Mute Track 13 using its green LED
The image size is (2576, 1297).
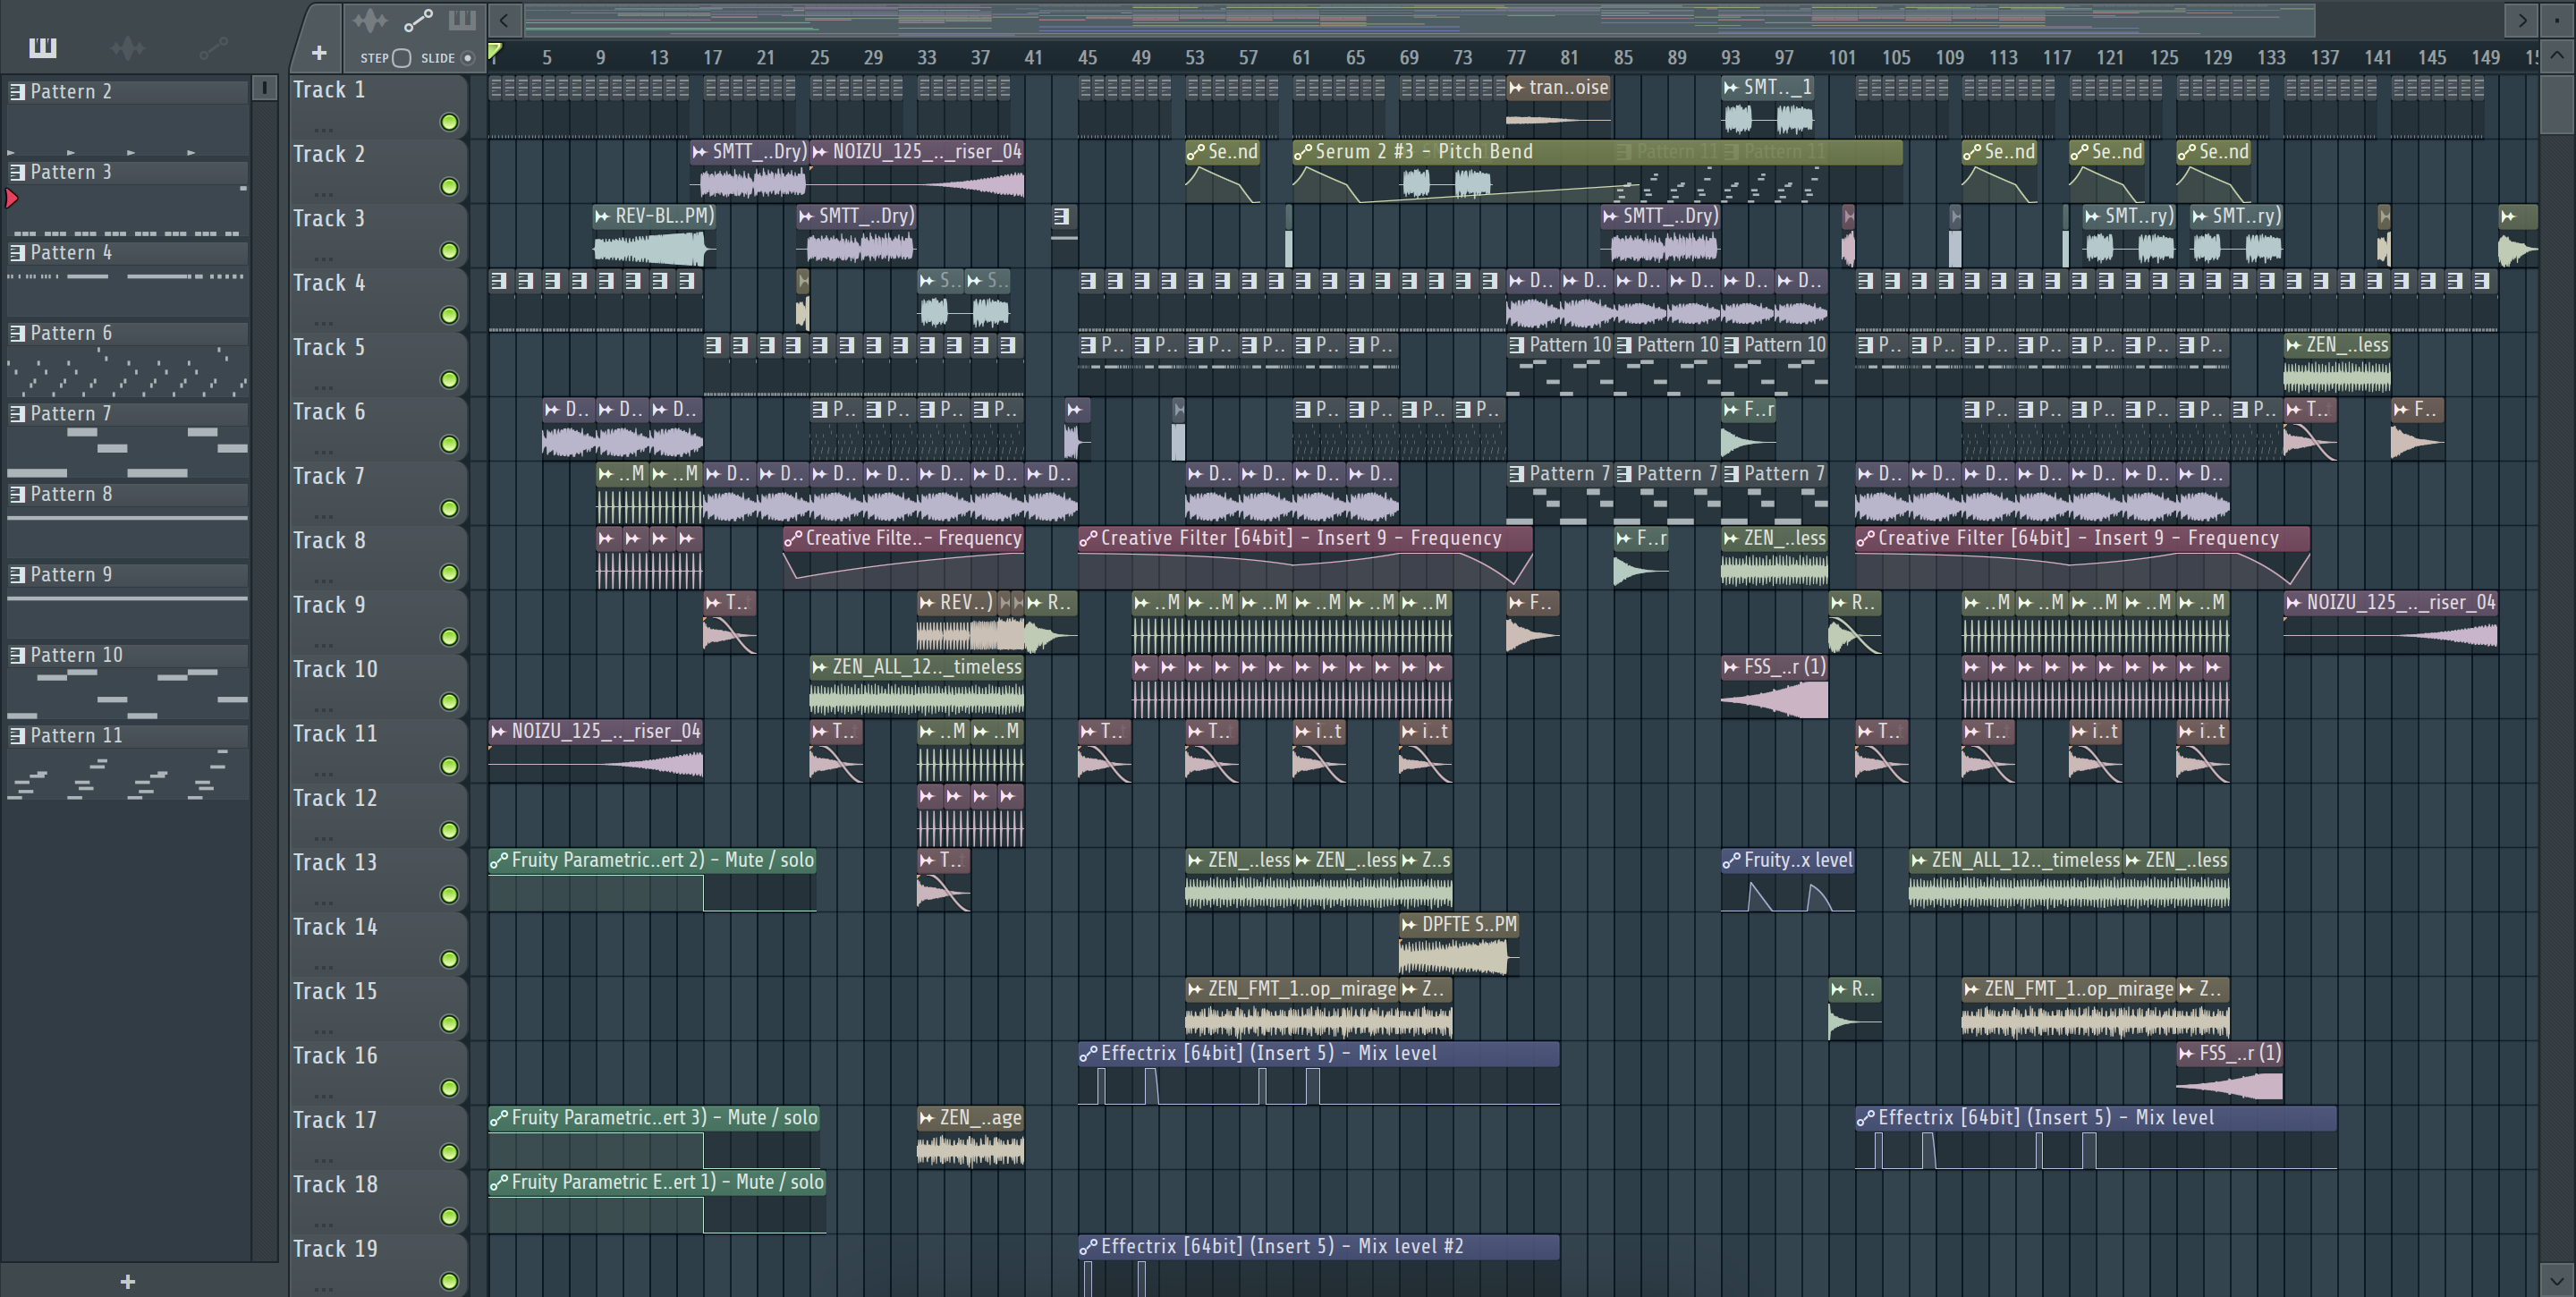(x=449, y=895)
